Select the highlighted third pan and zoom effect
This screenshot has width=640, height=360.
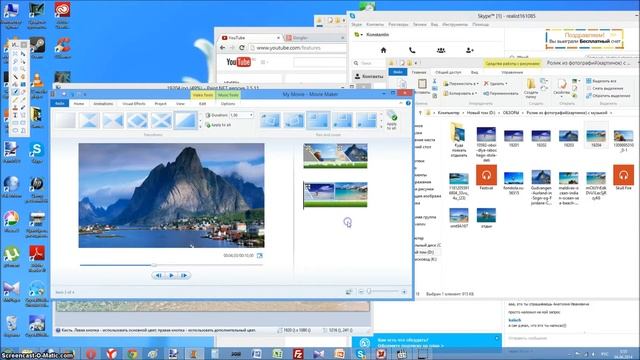[x=318, y=120]
